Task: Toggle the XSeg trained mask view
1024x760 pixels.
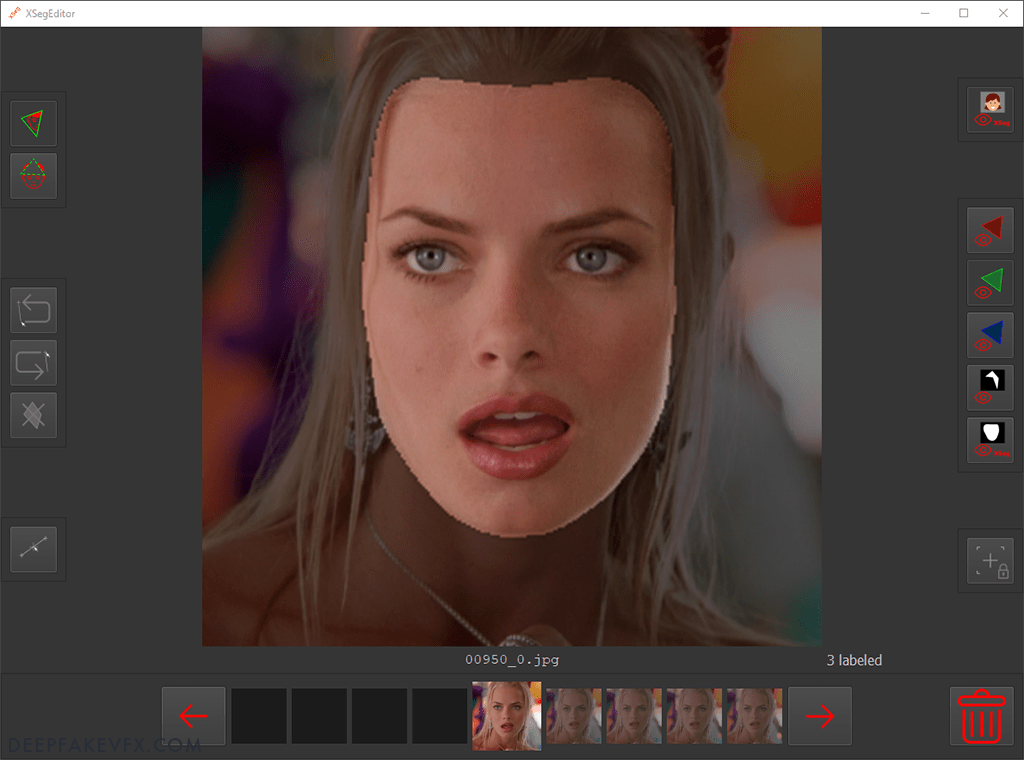Action: (x=990, y=440)
